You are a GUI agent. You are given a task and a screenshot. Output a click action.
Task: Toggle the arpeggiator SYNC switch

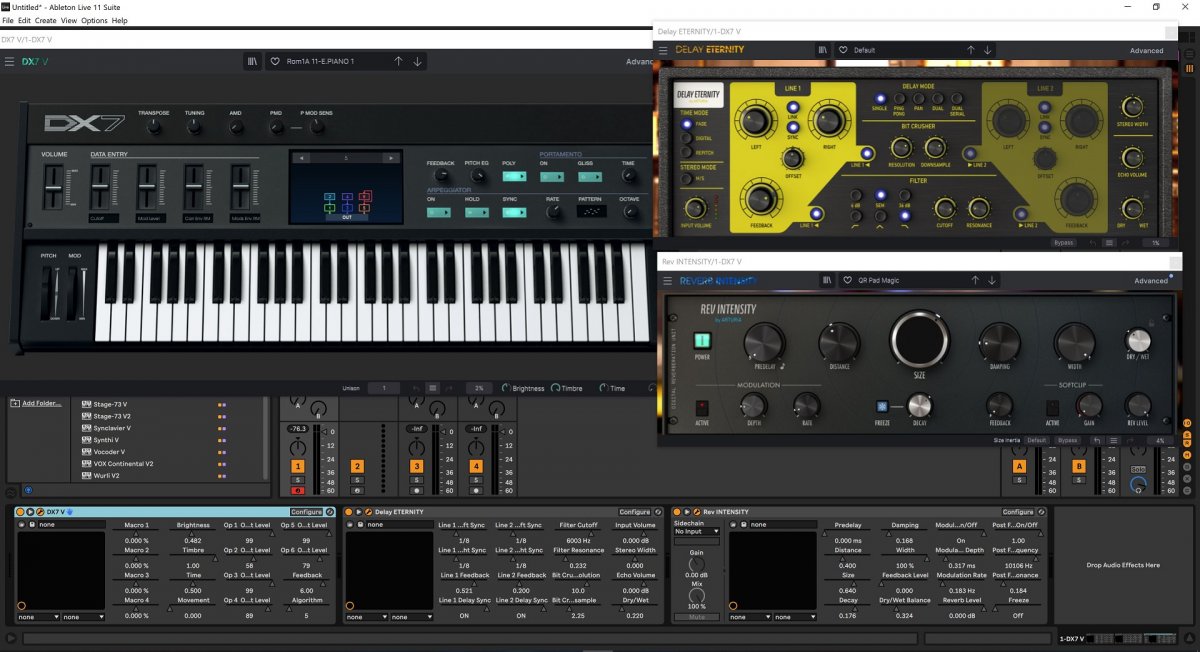(514, 212)
